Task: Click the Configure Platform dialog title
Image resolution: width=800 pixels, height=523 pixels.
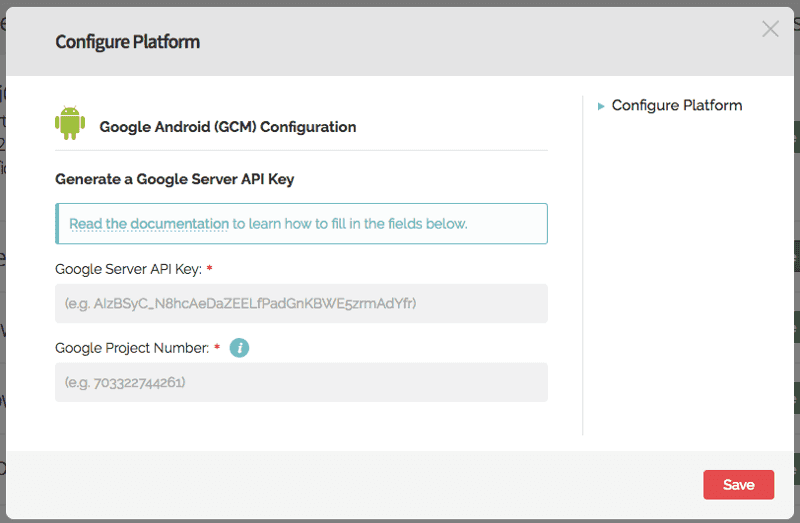Action: point(128,42)
